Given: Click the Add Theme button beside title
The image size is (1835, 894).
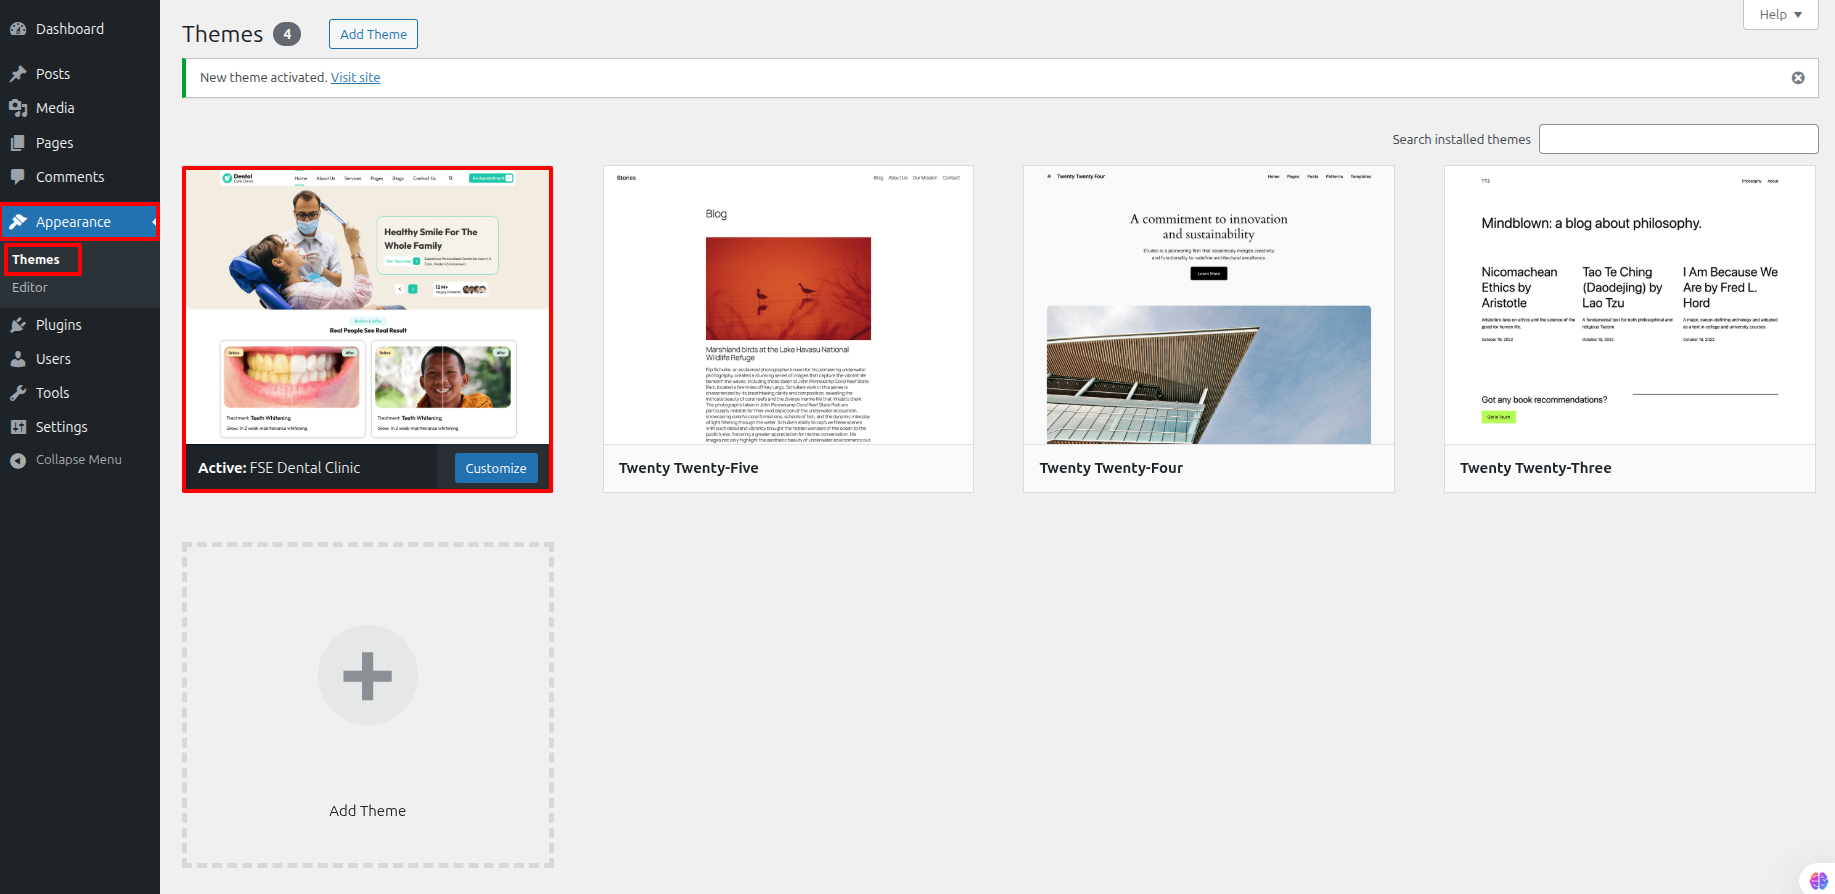Looking at the screenshot, I should [x=373, y=34].
